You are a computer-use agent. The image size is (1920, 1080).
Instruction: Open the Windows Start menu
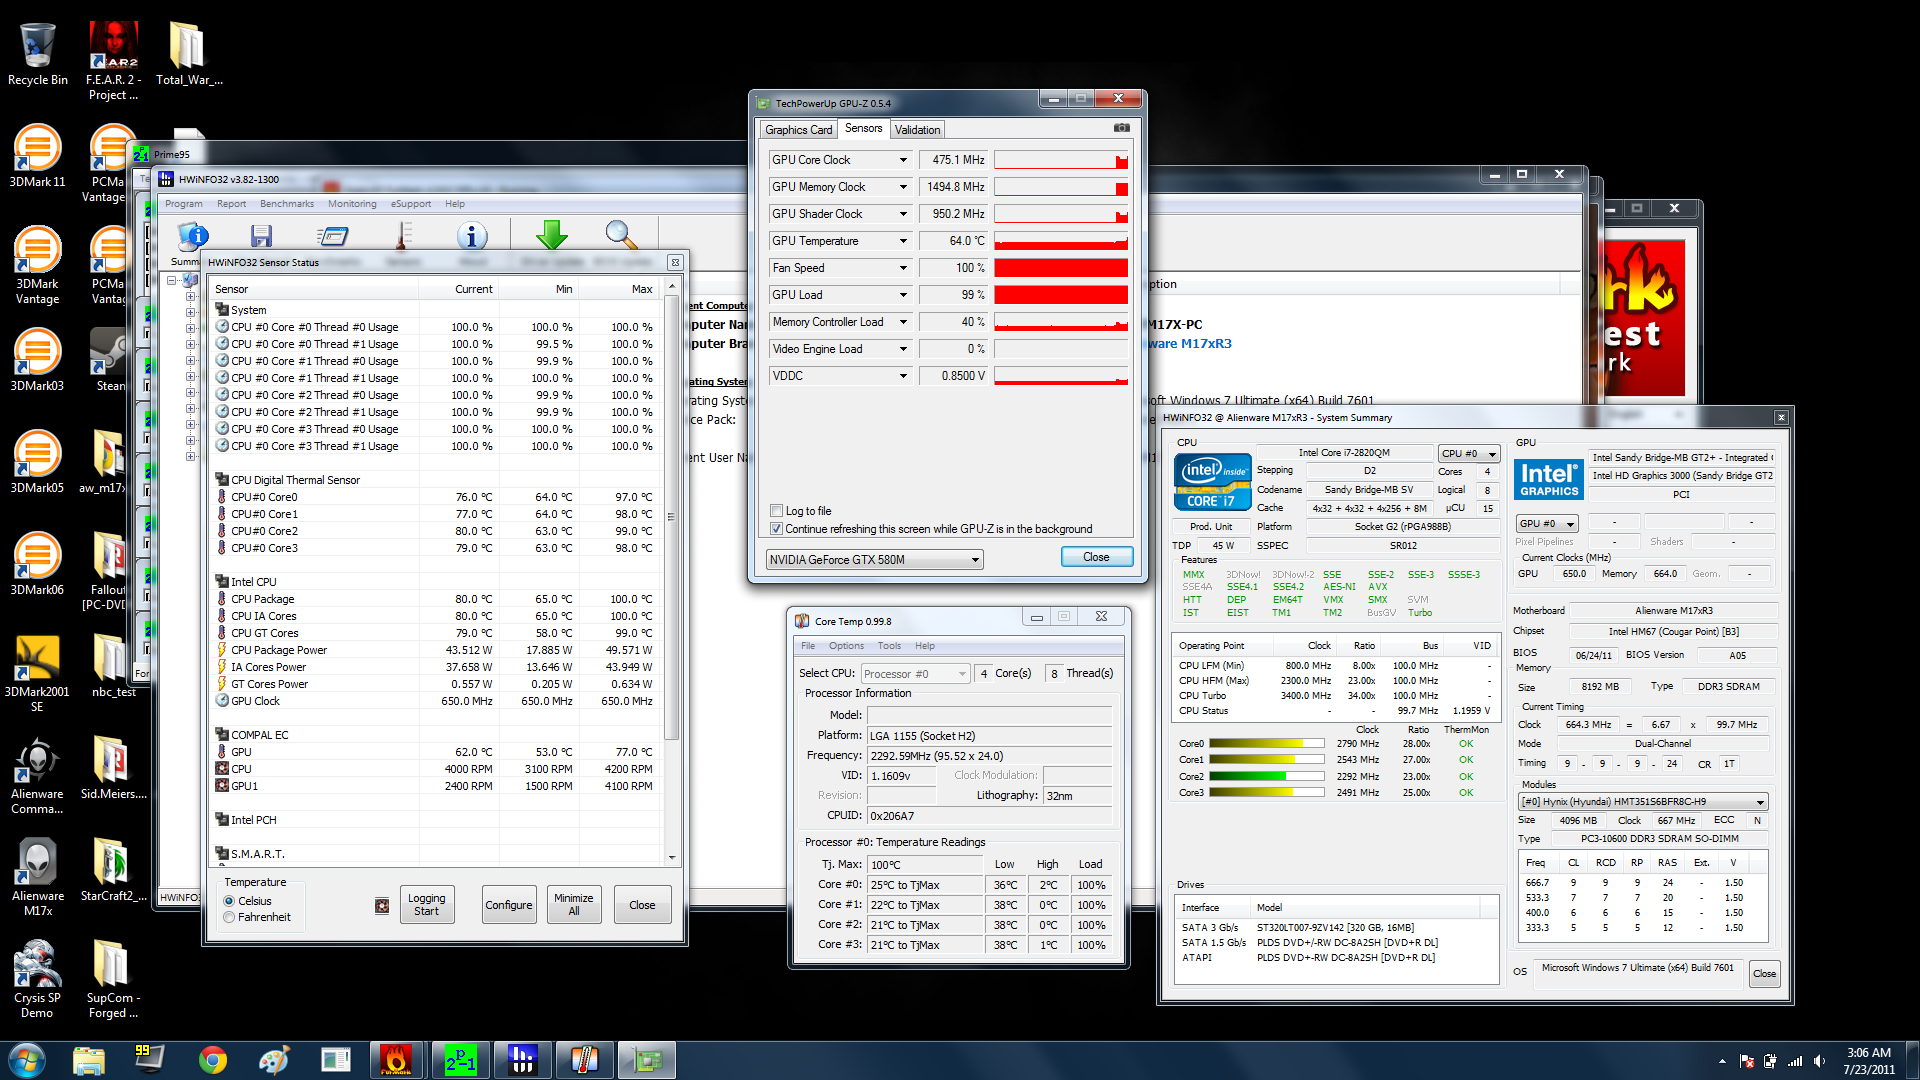pyautogui.click(x=27, y=1060)
